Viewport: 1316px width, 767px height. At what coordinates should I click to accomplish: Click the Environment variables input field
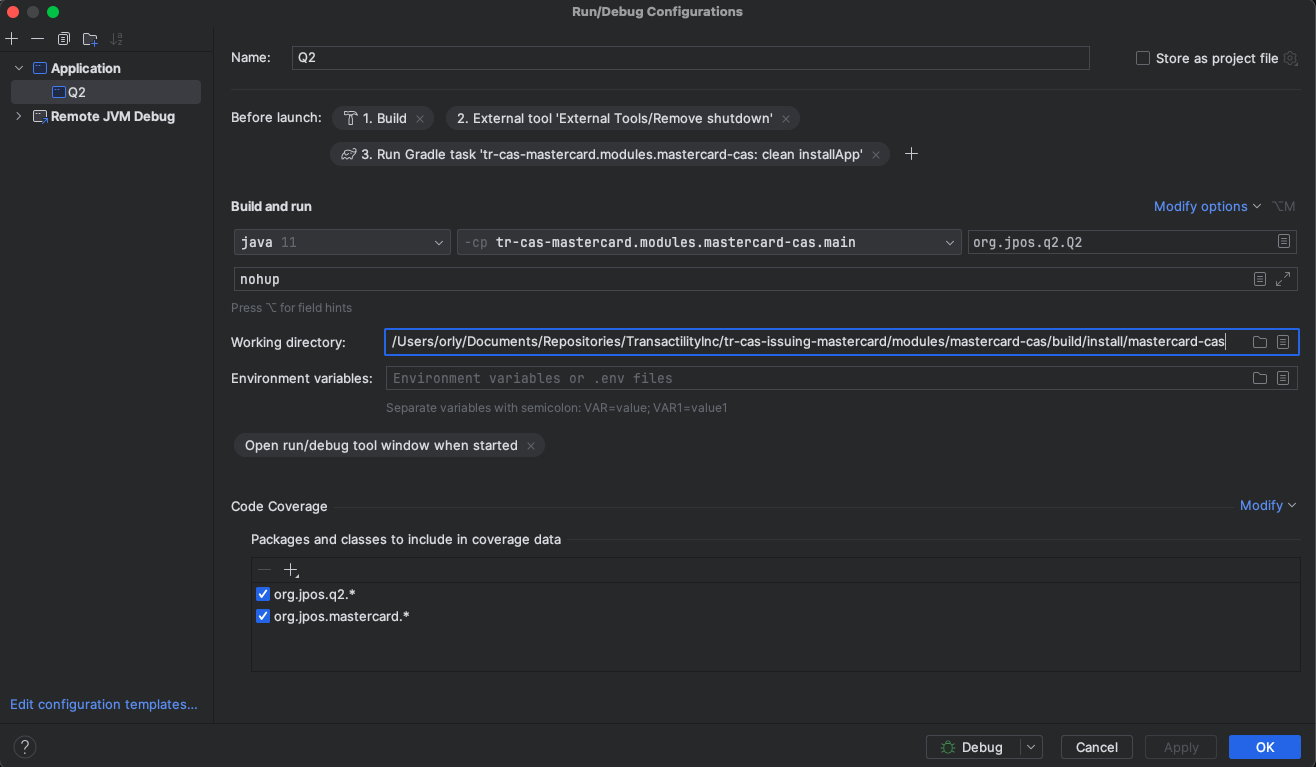click(x=815, y=378)
